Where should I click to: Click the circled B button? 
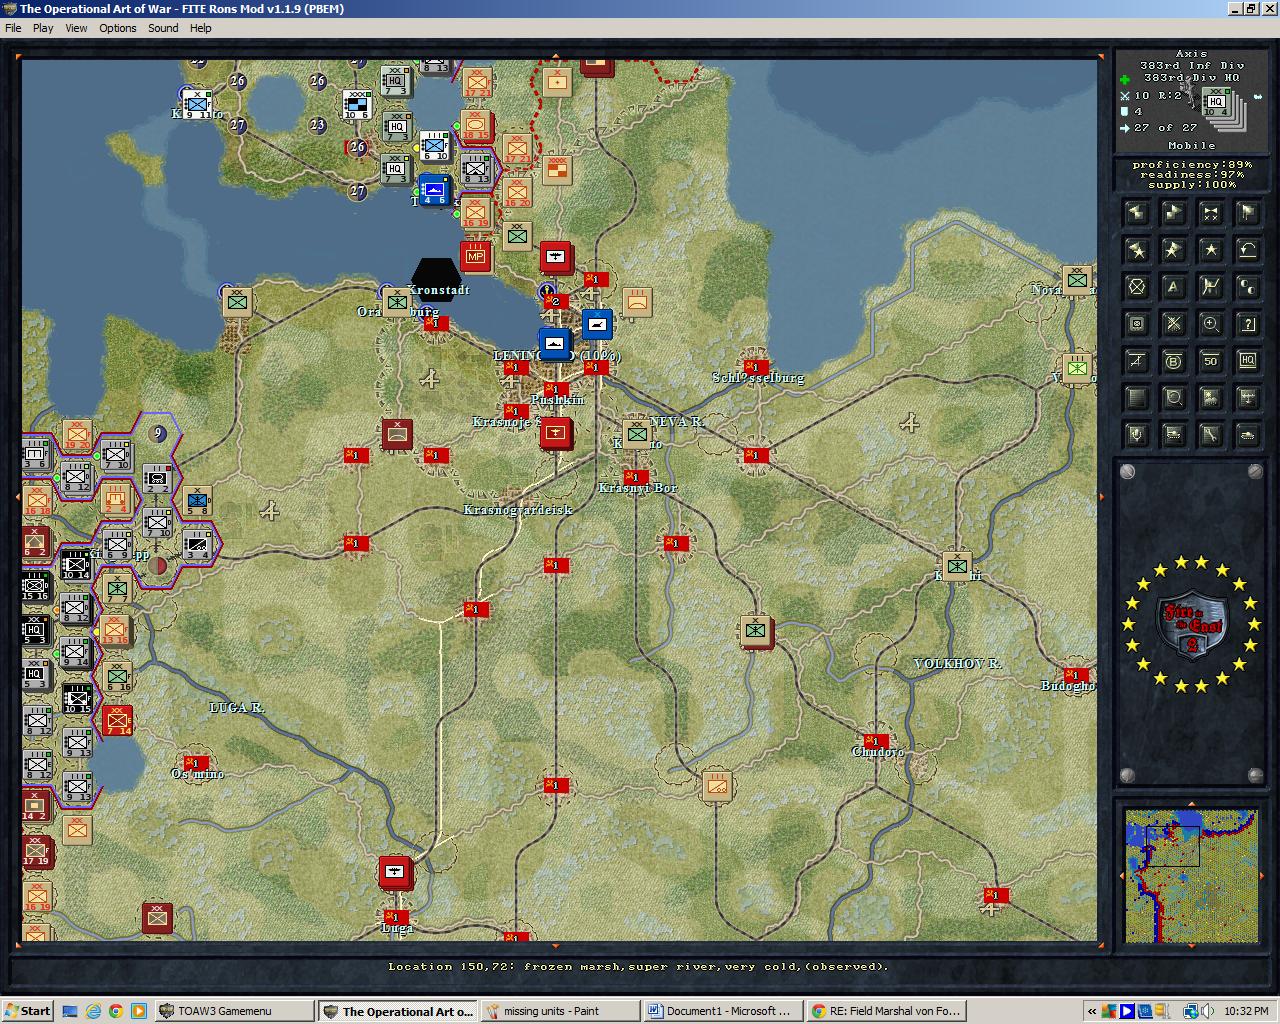coord(1173,361)
